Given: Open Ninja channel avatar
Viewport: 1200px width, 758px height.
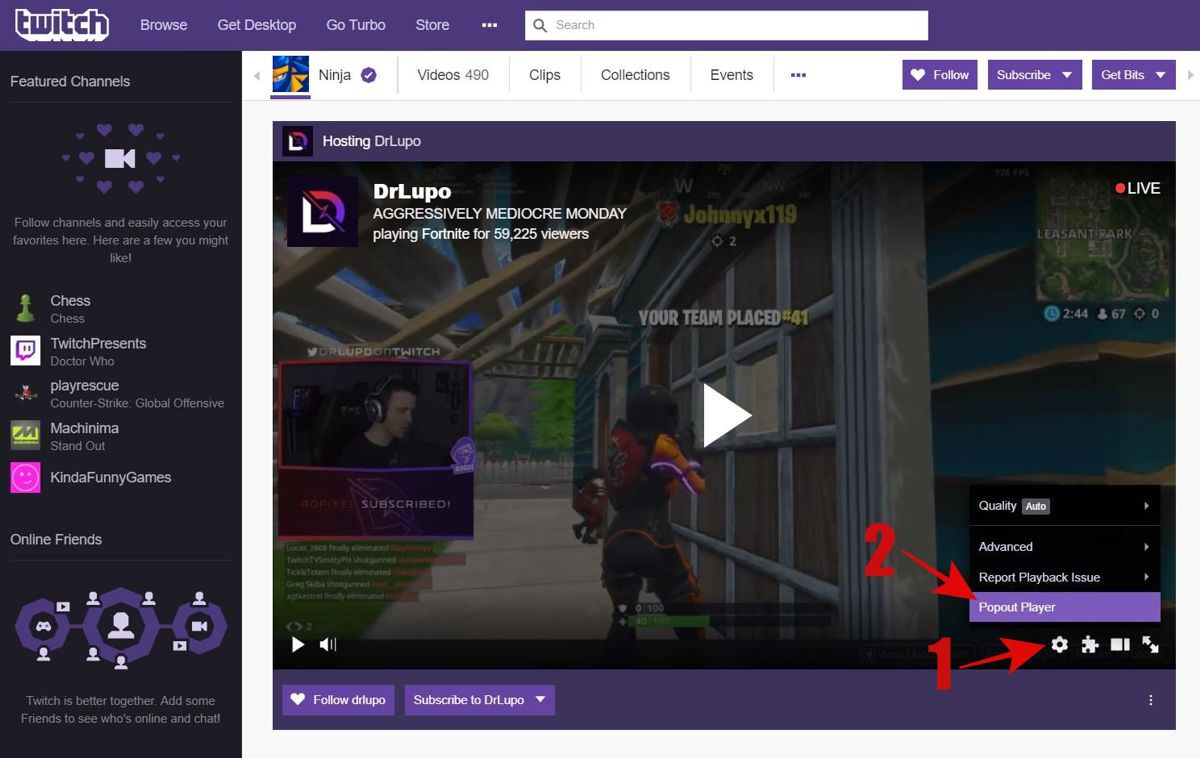Looking at the screenshot, I should pyautogui.click(x=291, y=75).
